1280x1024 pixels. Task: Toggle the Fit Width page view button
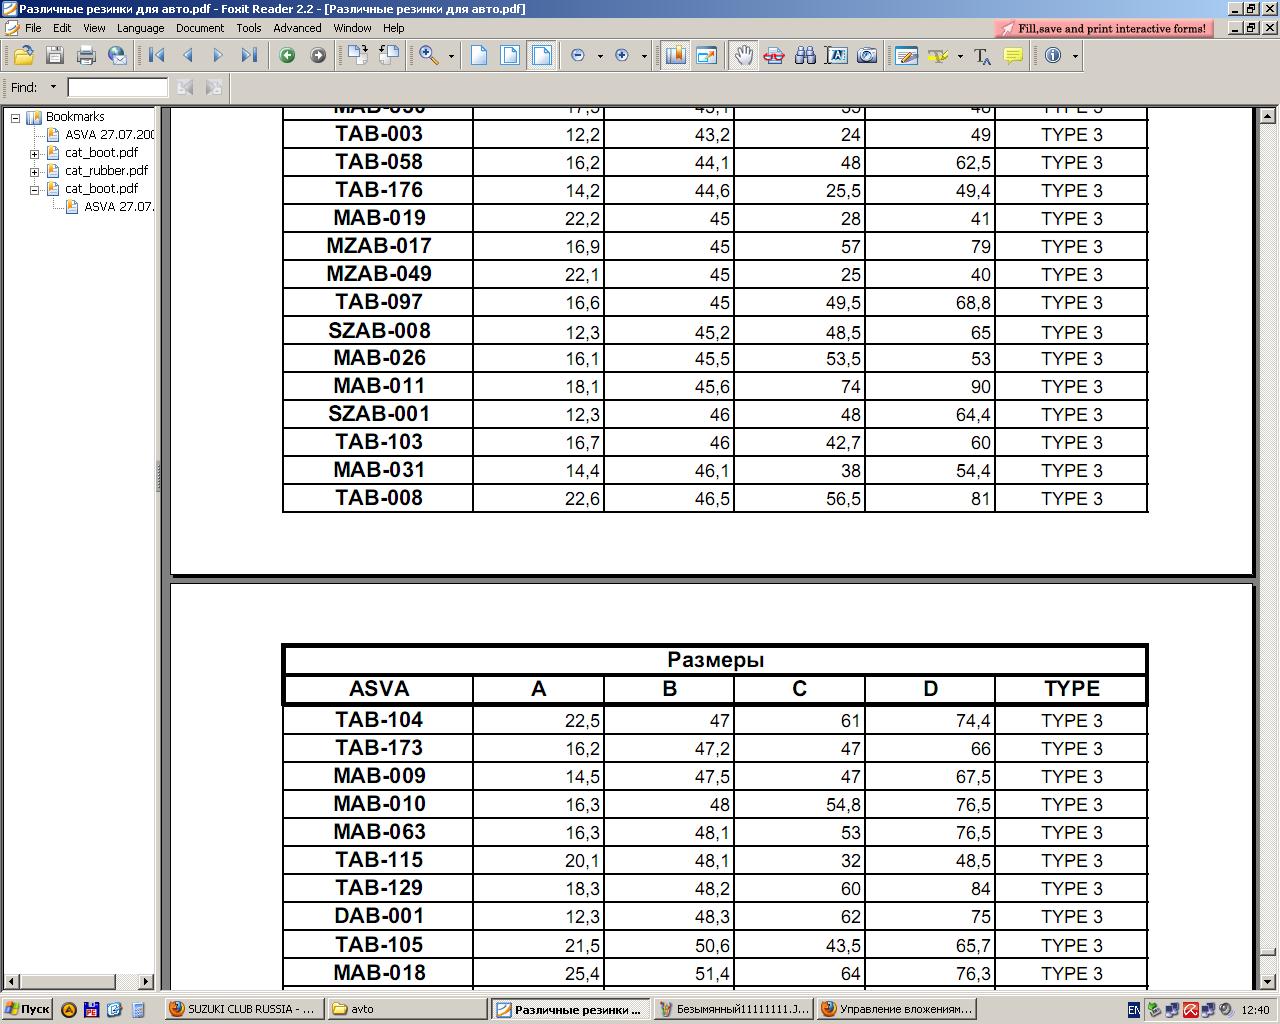pyautogui.click(x=541, y=56)
